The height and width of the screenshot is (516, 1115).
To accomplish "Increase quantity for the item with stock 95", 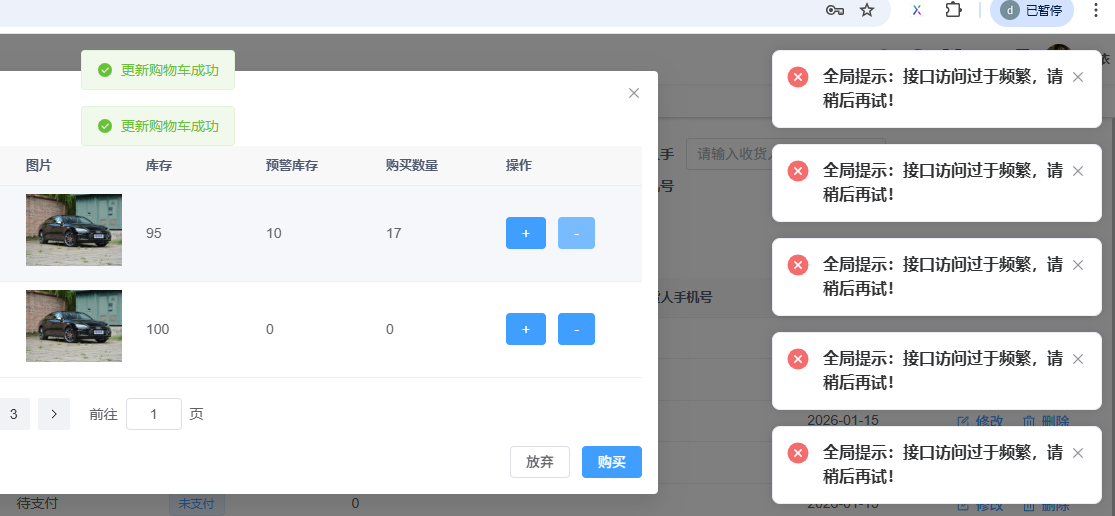I will click(x=525, y=233).
